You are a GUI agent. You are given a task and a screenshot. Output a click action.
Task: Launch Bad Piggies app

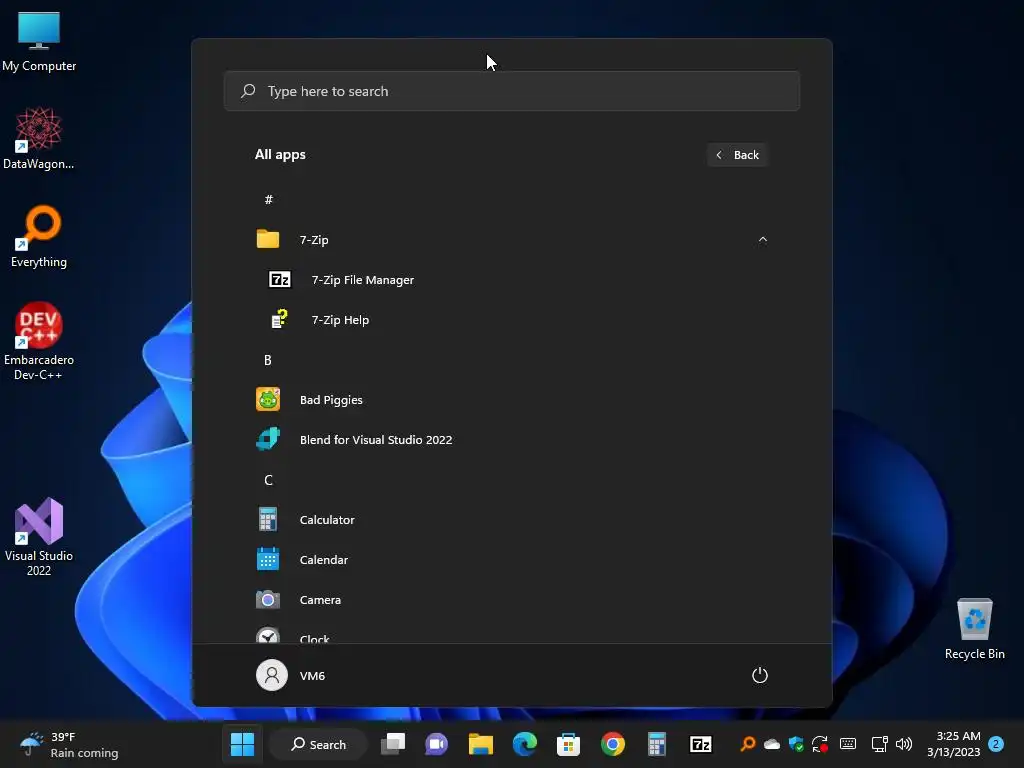point(511,400)
